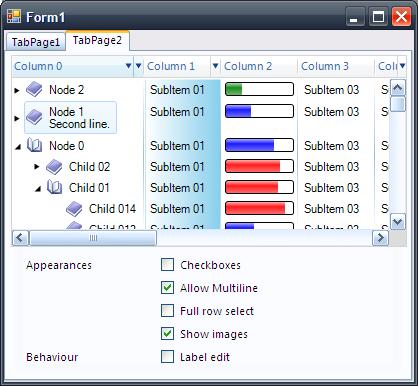Click the horizontal scrollbar thumb

pos(93,238)
